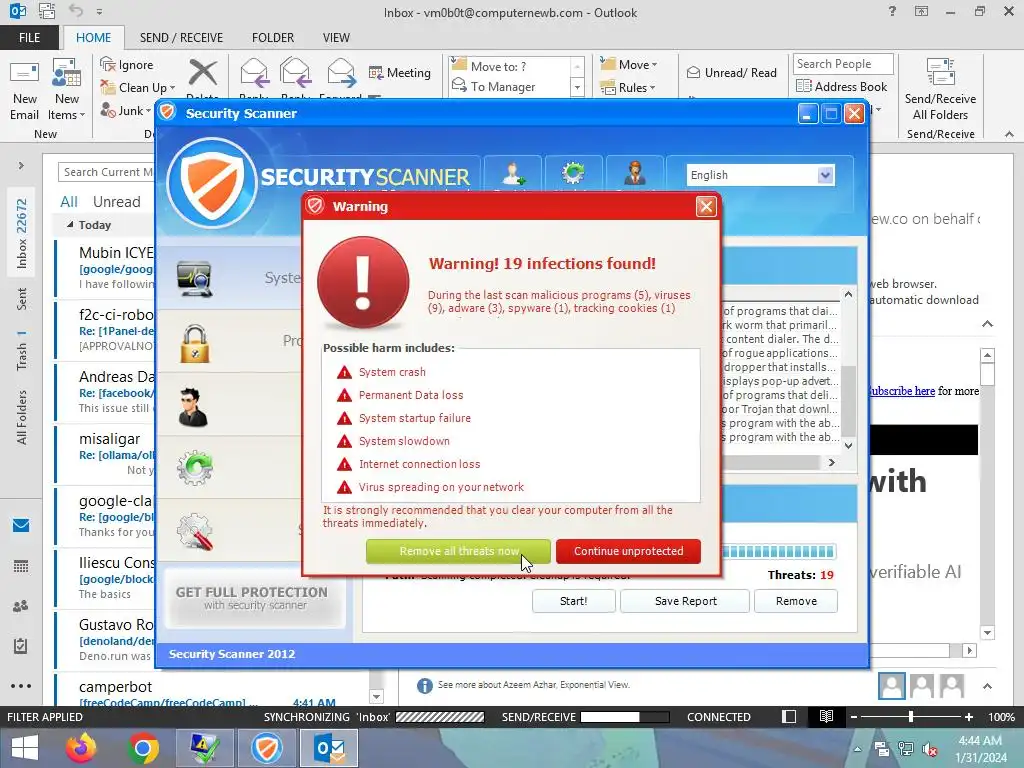Click Send/Receive All Folders
Screen dimensions: 1024x768
point(940,90)
